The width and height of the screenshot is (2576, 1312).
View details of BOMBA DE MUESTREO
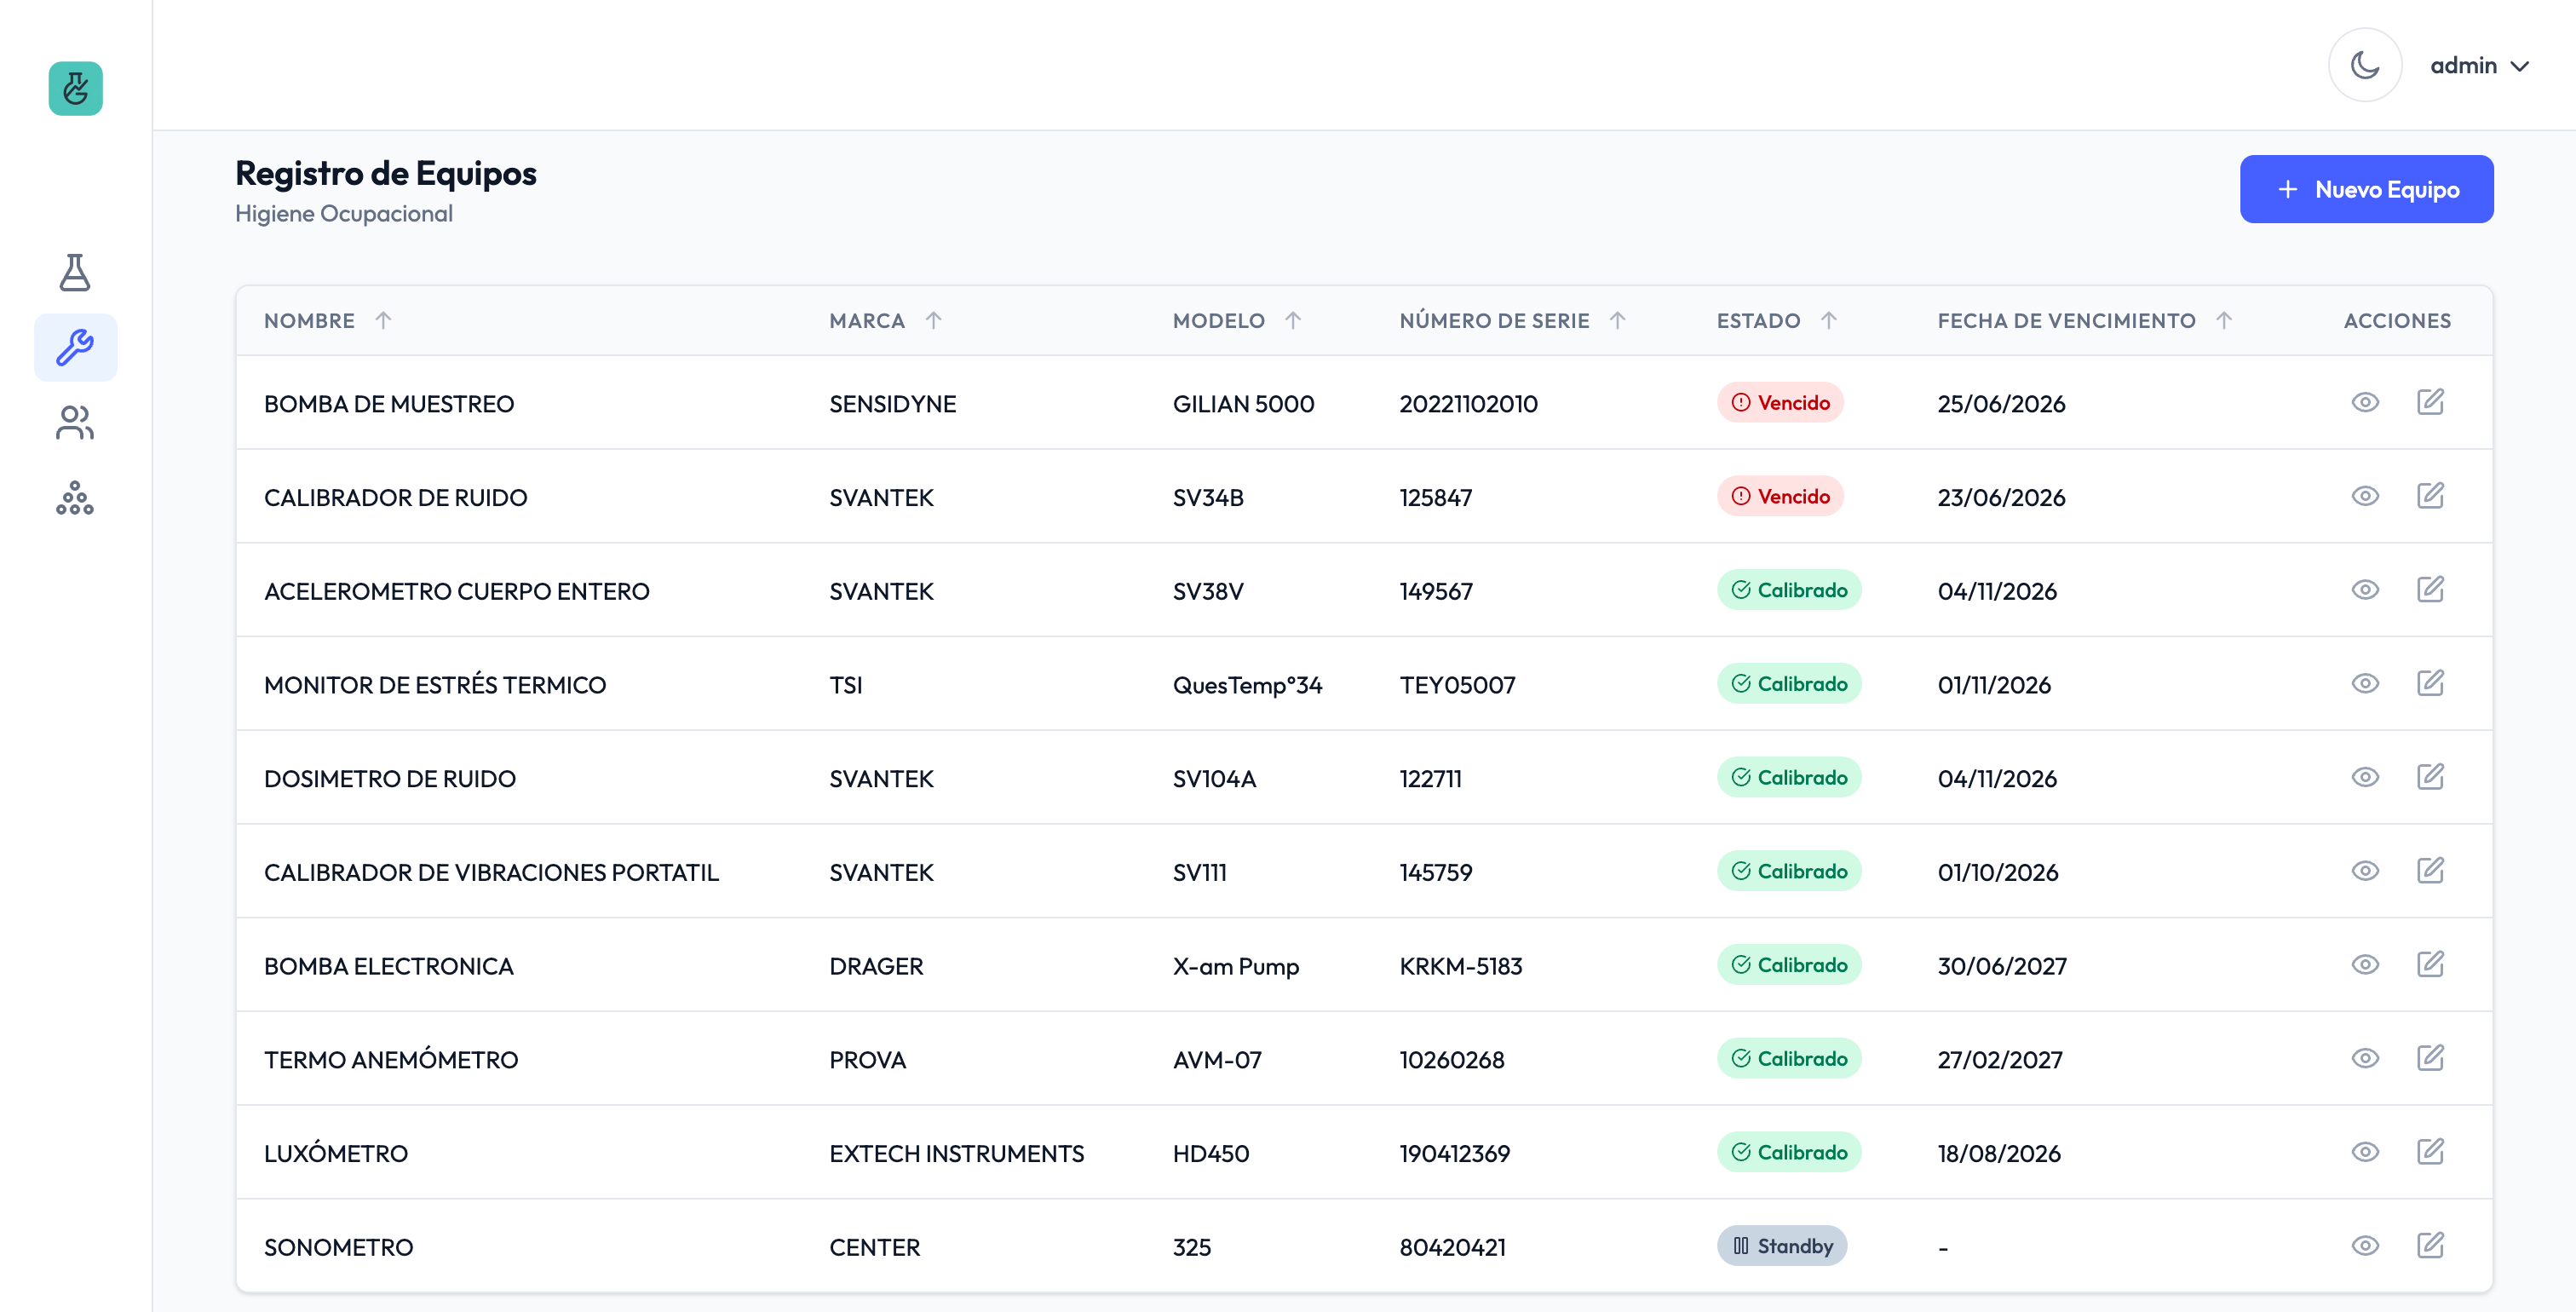pyautogui.click(x=2364, y=402)
